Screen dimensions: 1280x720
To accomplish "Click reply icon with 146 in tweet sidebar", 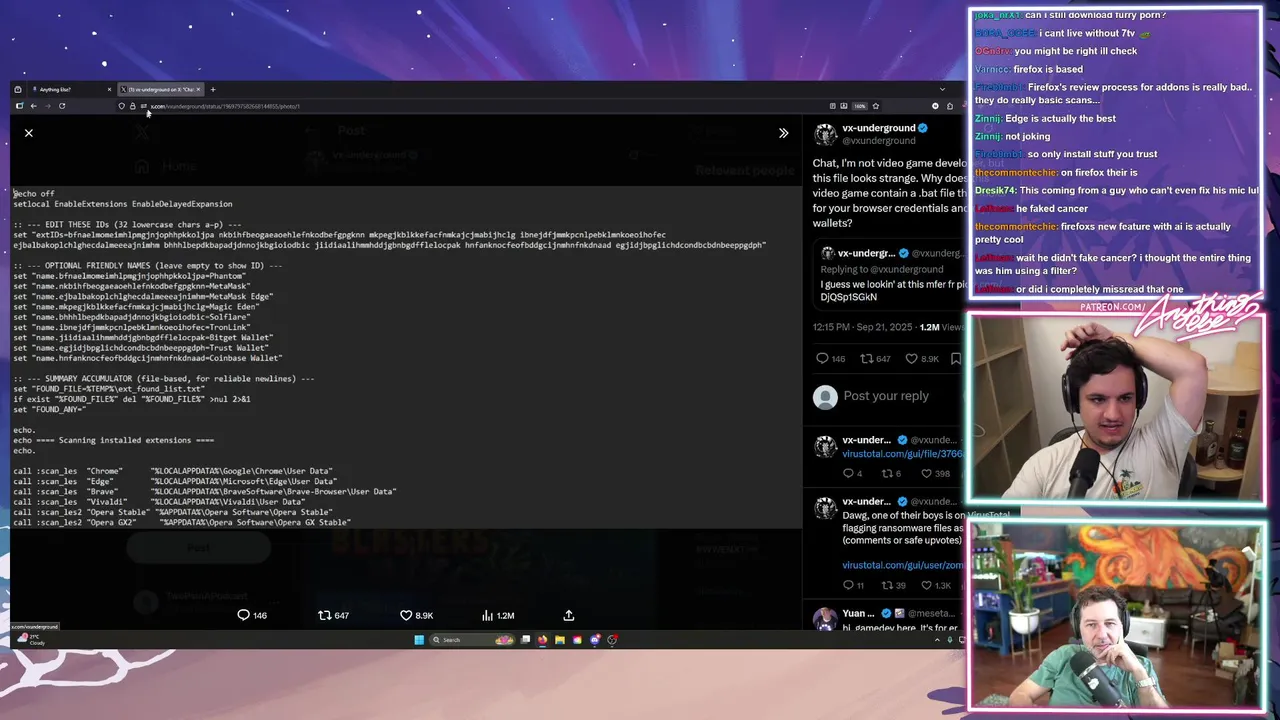I will point(822,358).
